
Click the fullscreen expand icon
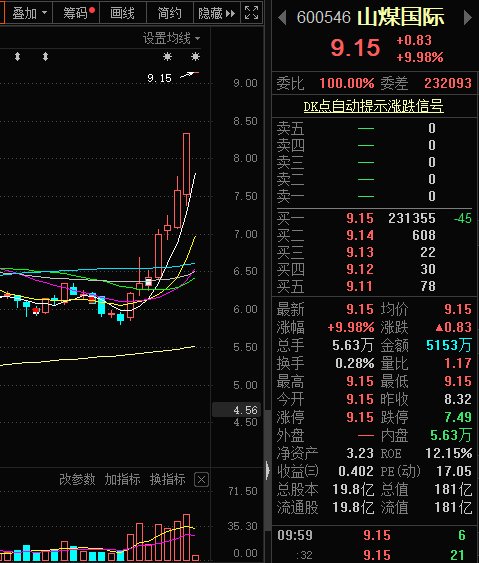point(251,13)
